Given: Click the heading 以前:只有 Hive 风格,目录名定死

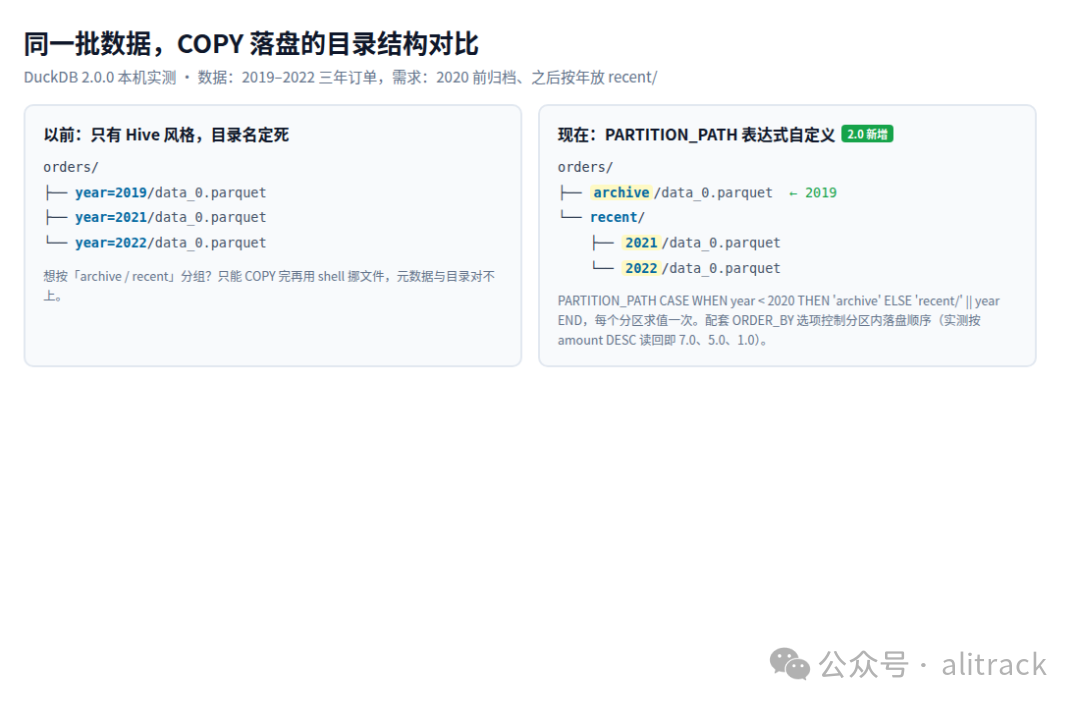Looking at the screenshot, I should tap(166, 135).
